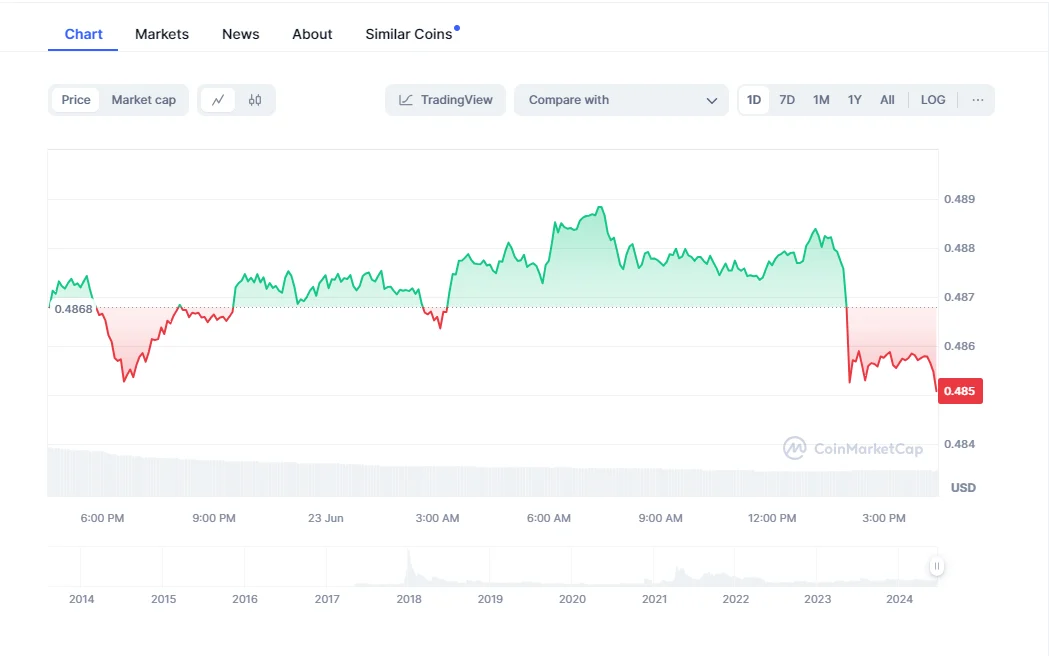Viewport: 1049px width, 656px height.
Task: Switch to candlestick chart icon
Action: pos(255,100)
